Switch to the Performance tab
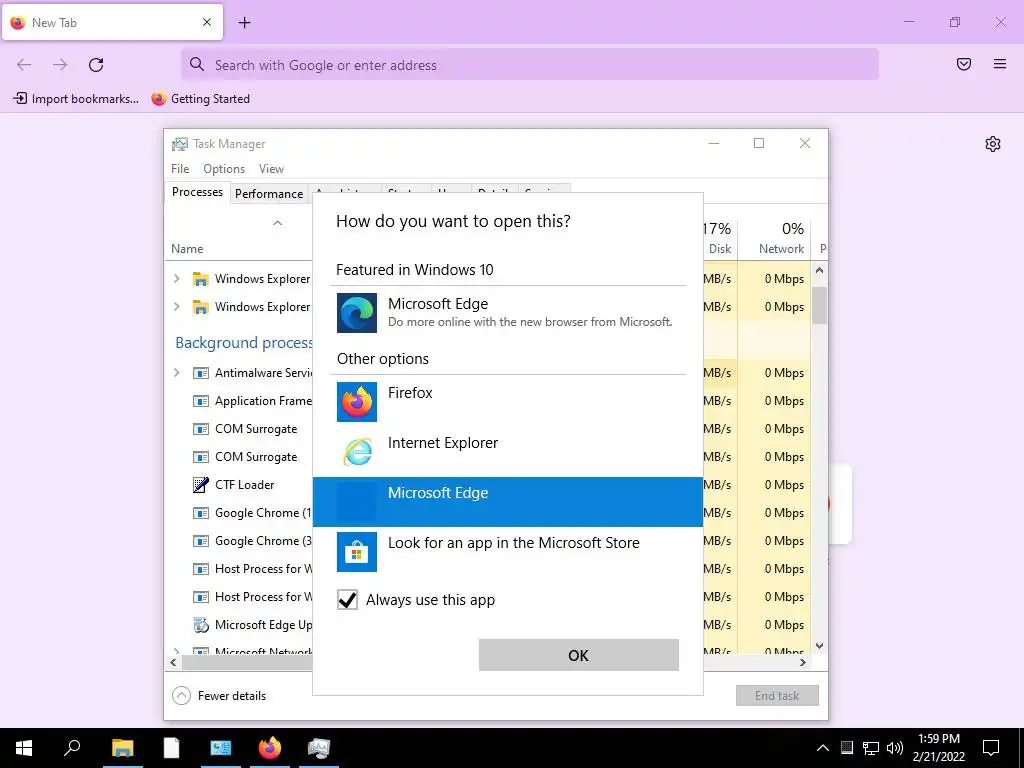This screenshot has height=768, width=1024. point(269,194)
